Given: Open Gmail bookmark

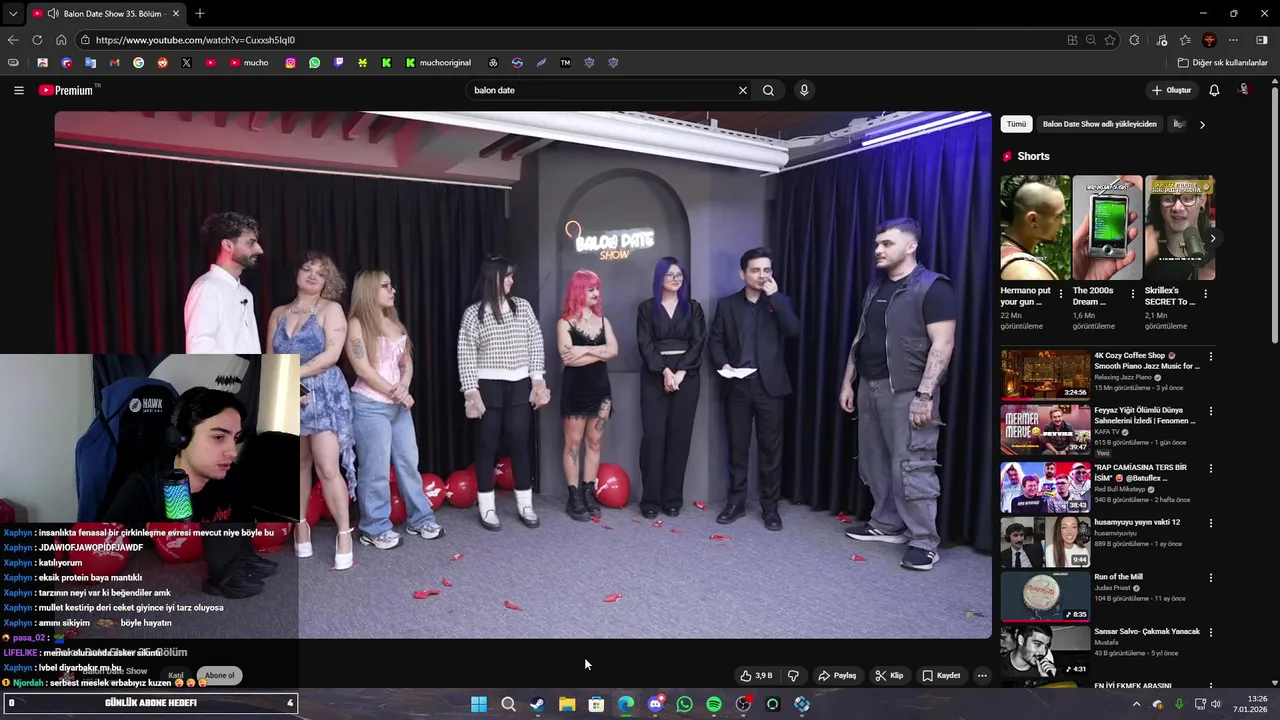Looking at the screenshot, I should [x=114, y=62].
